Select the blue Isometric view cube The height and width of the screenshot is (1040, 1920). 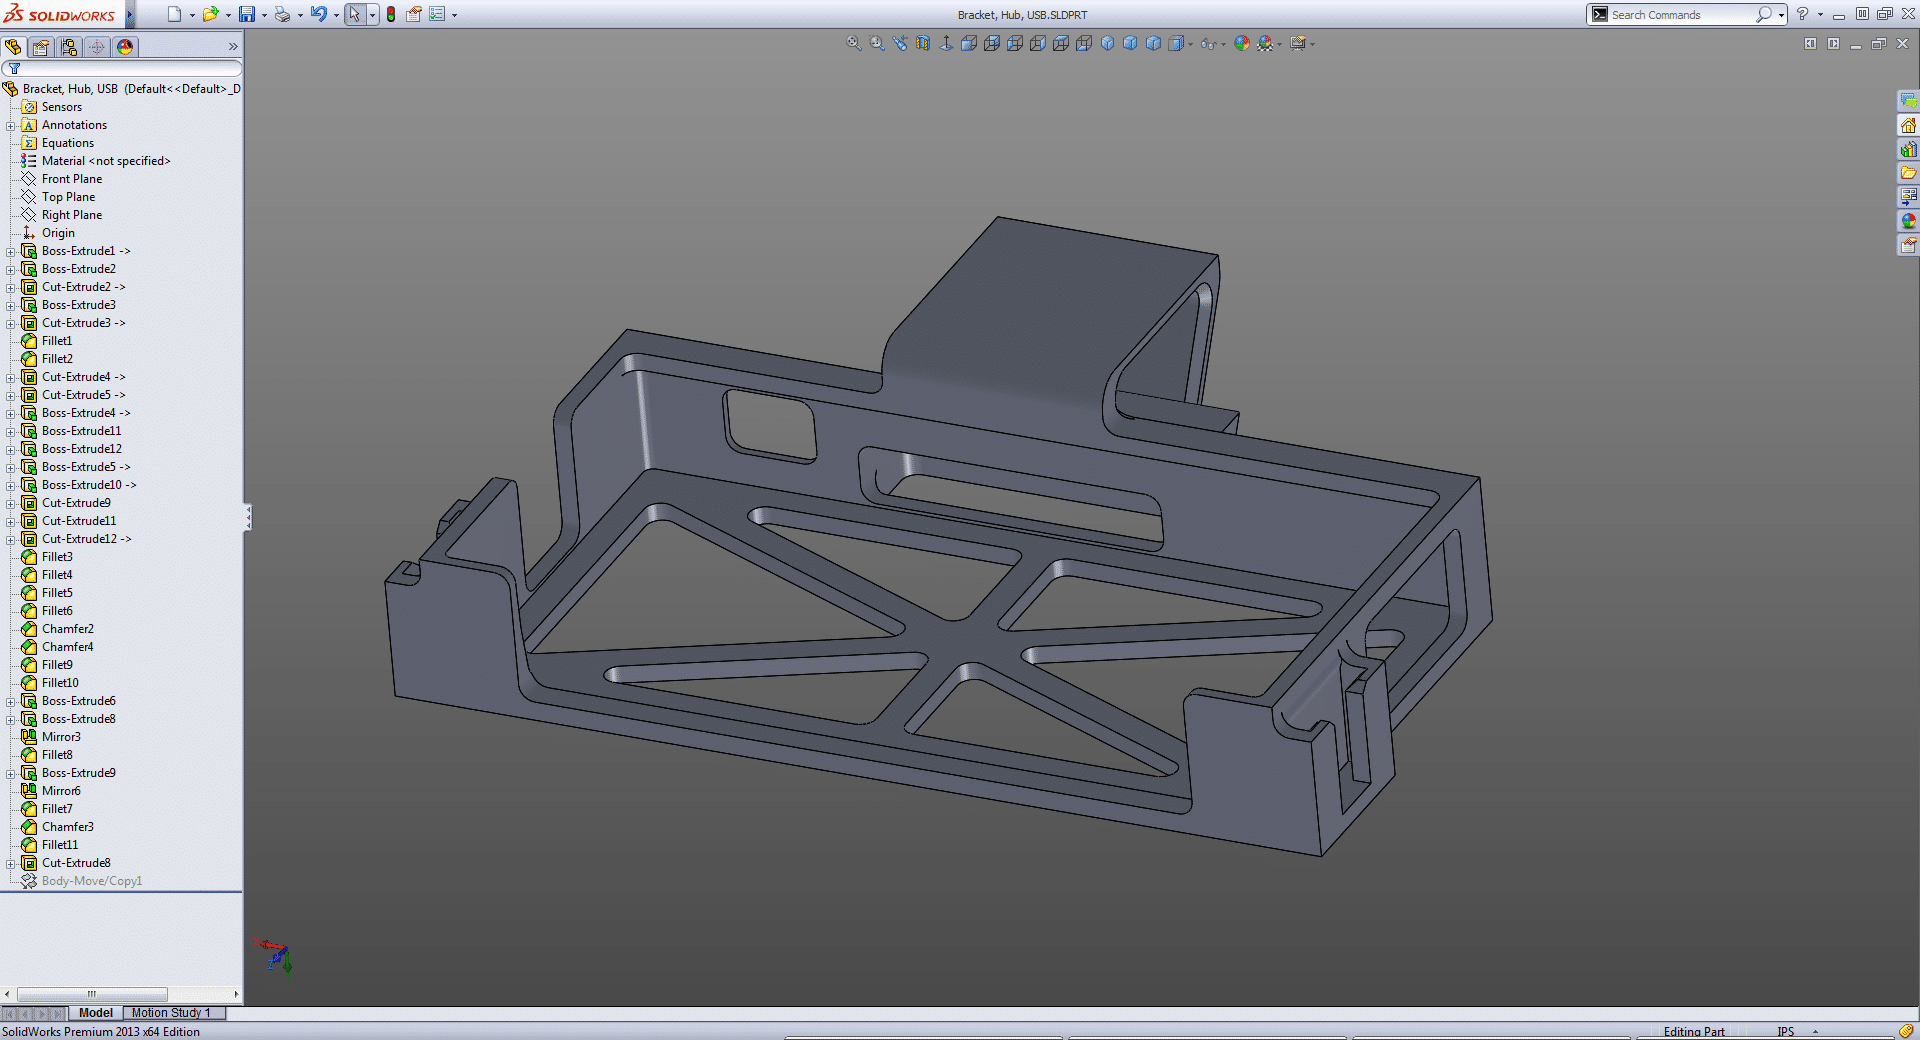(x=1107, y=43)
